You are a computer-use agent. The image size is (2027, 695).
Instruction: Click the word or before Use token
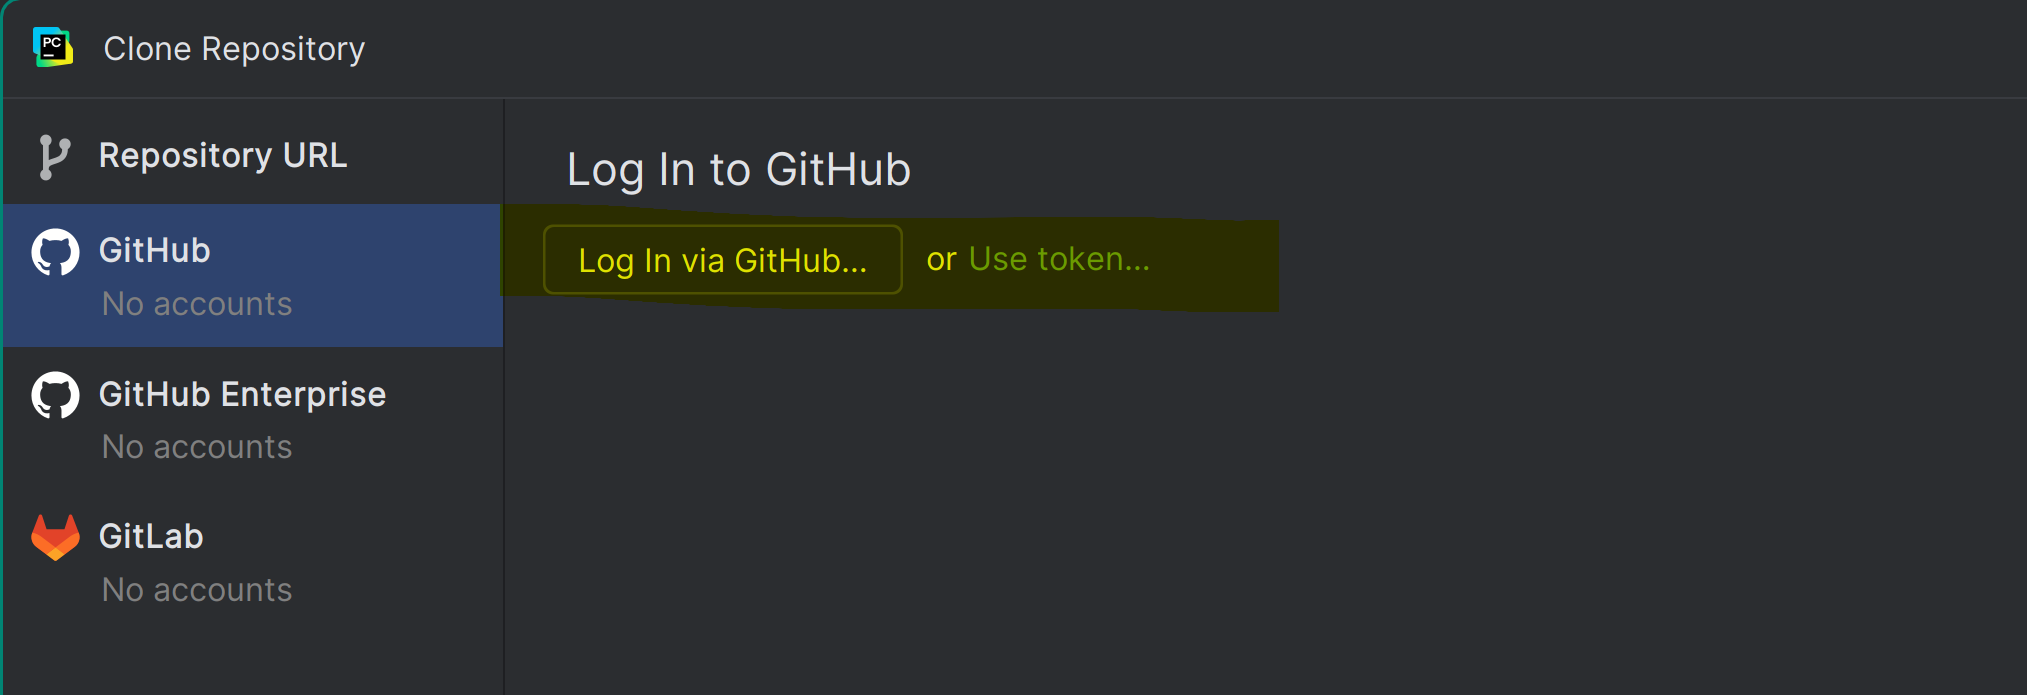(x=941, y=260)
